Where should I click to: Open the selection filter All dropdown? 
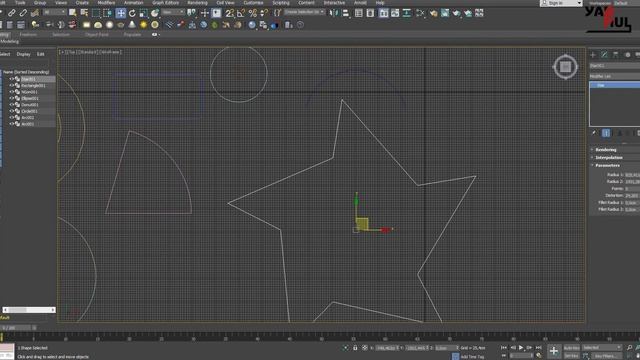[54, 13]
